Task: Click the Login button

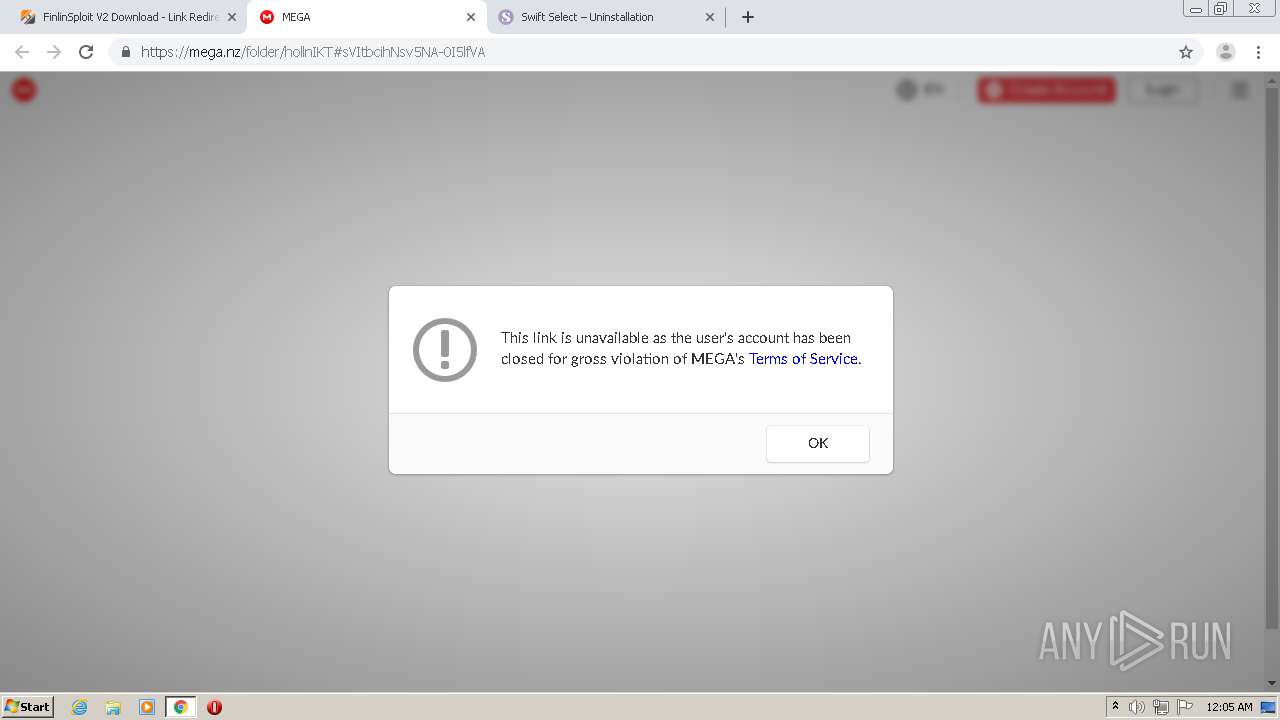Action: (1162, 90)
